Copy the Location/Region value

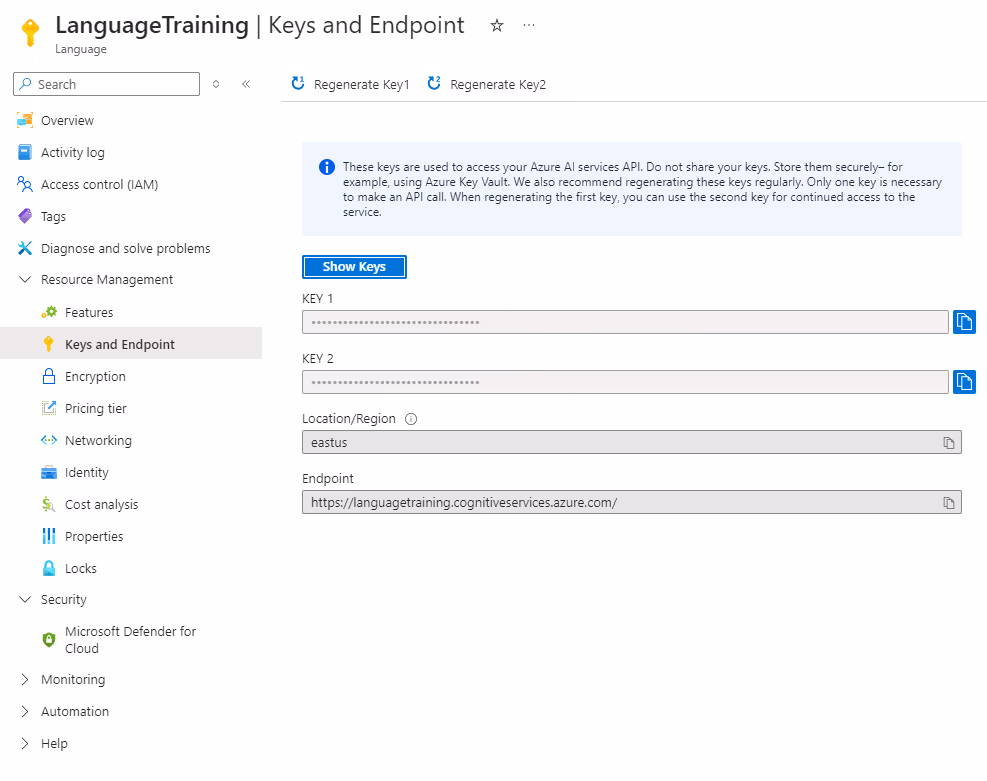coord(949,442)
